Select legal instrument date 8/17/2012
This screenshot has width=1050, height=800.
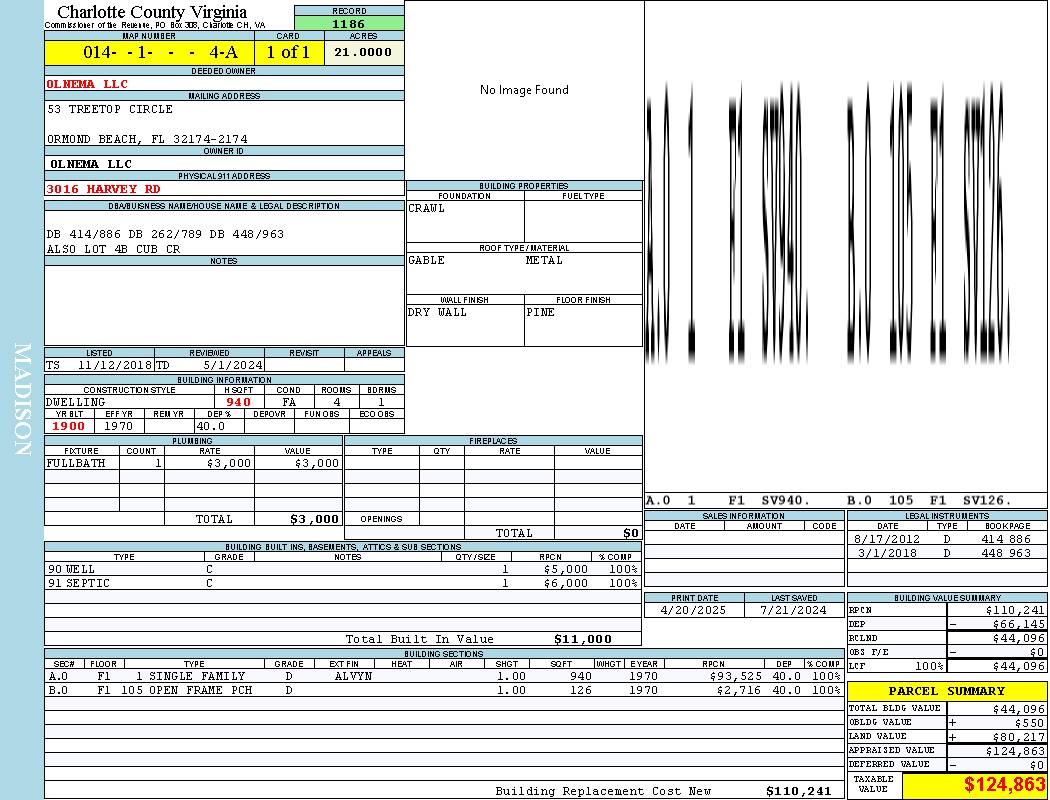coord(887,539)
